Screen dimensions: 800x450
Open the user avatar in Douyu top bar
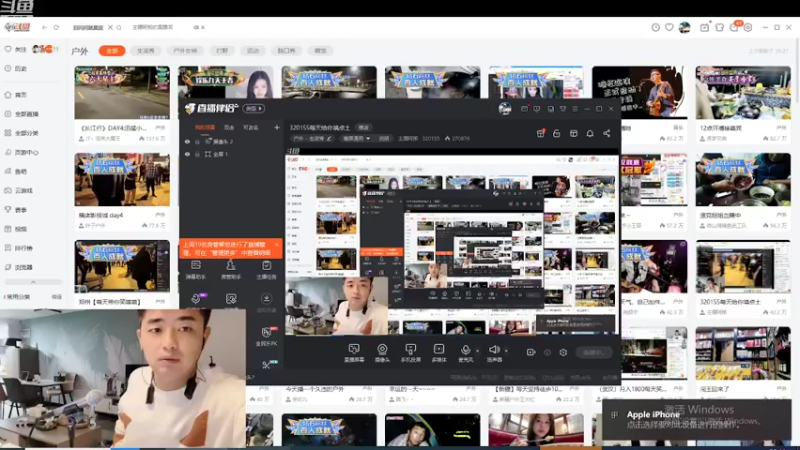pyautogui.click(x=685, y=27)
